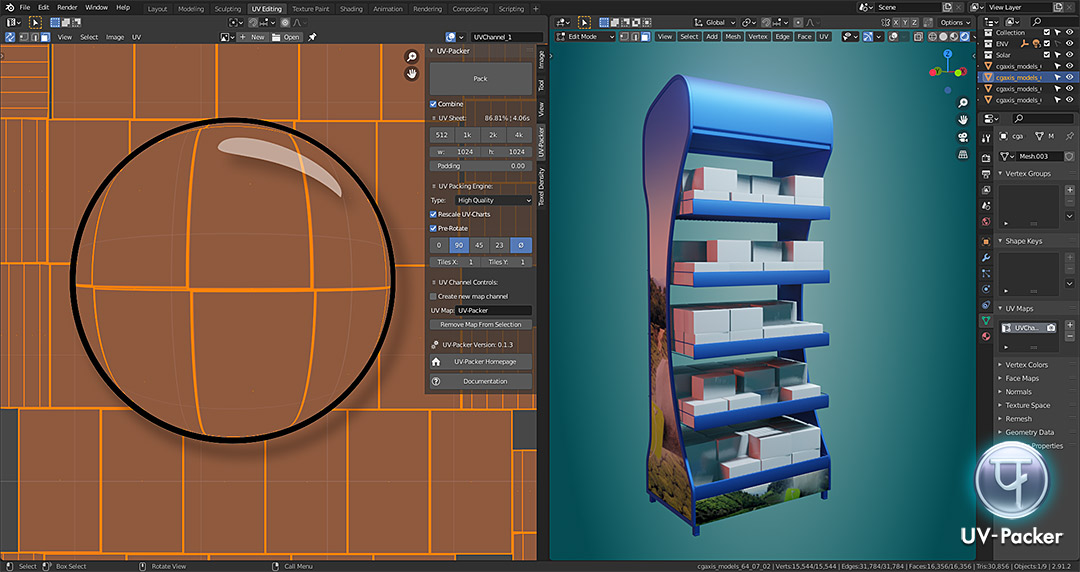The image size is (1080, 572).
Task: Open the View Layer properties tab icon
Action: (x=986, y=190)
